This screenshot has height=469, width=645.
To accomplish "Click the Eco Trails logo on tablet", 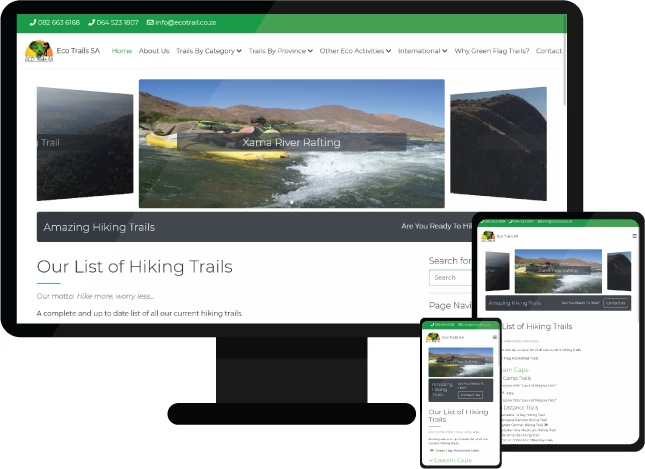I will click(489, 236).
